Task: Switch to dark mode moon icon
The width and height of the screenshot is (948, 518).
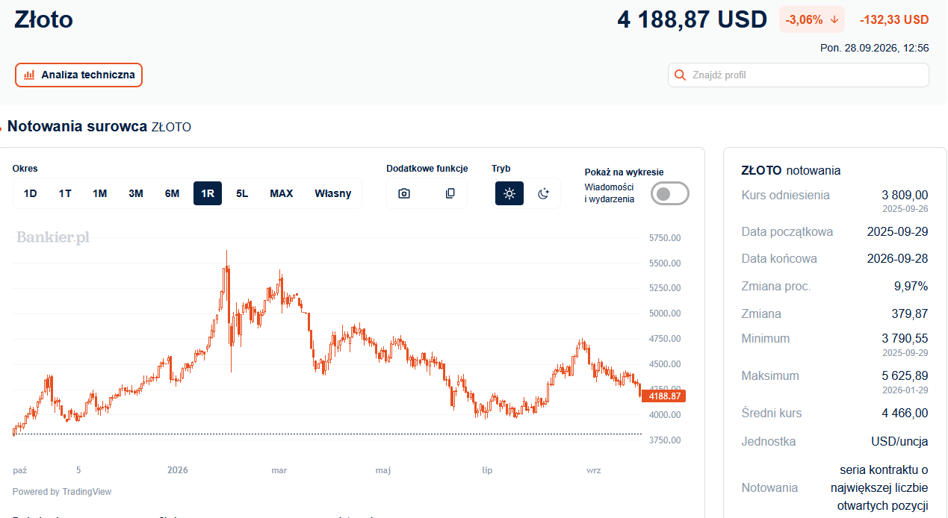Action: 543,193
